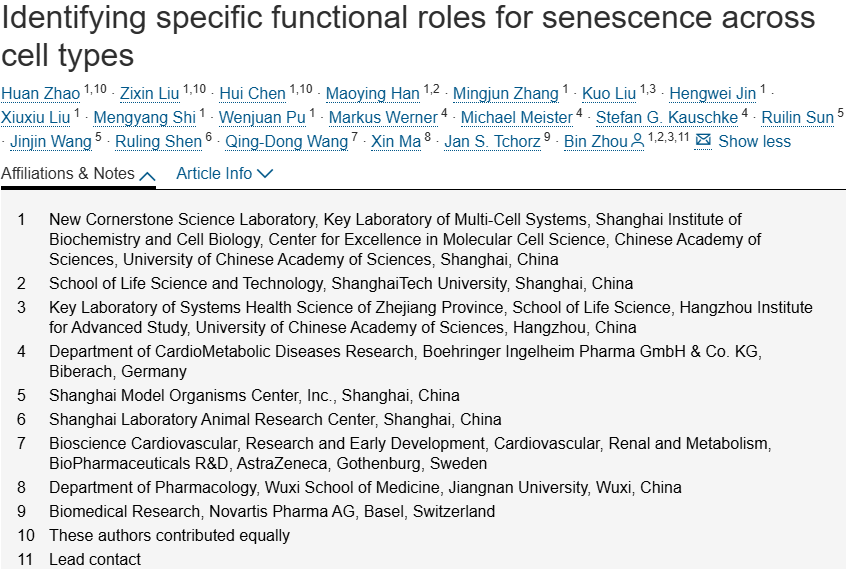Open the Article Info tab
846x569 pixels.
(224, 174)
